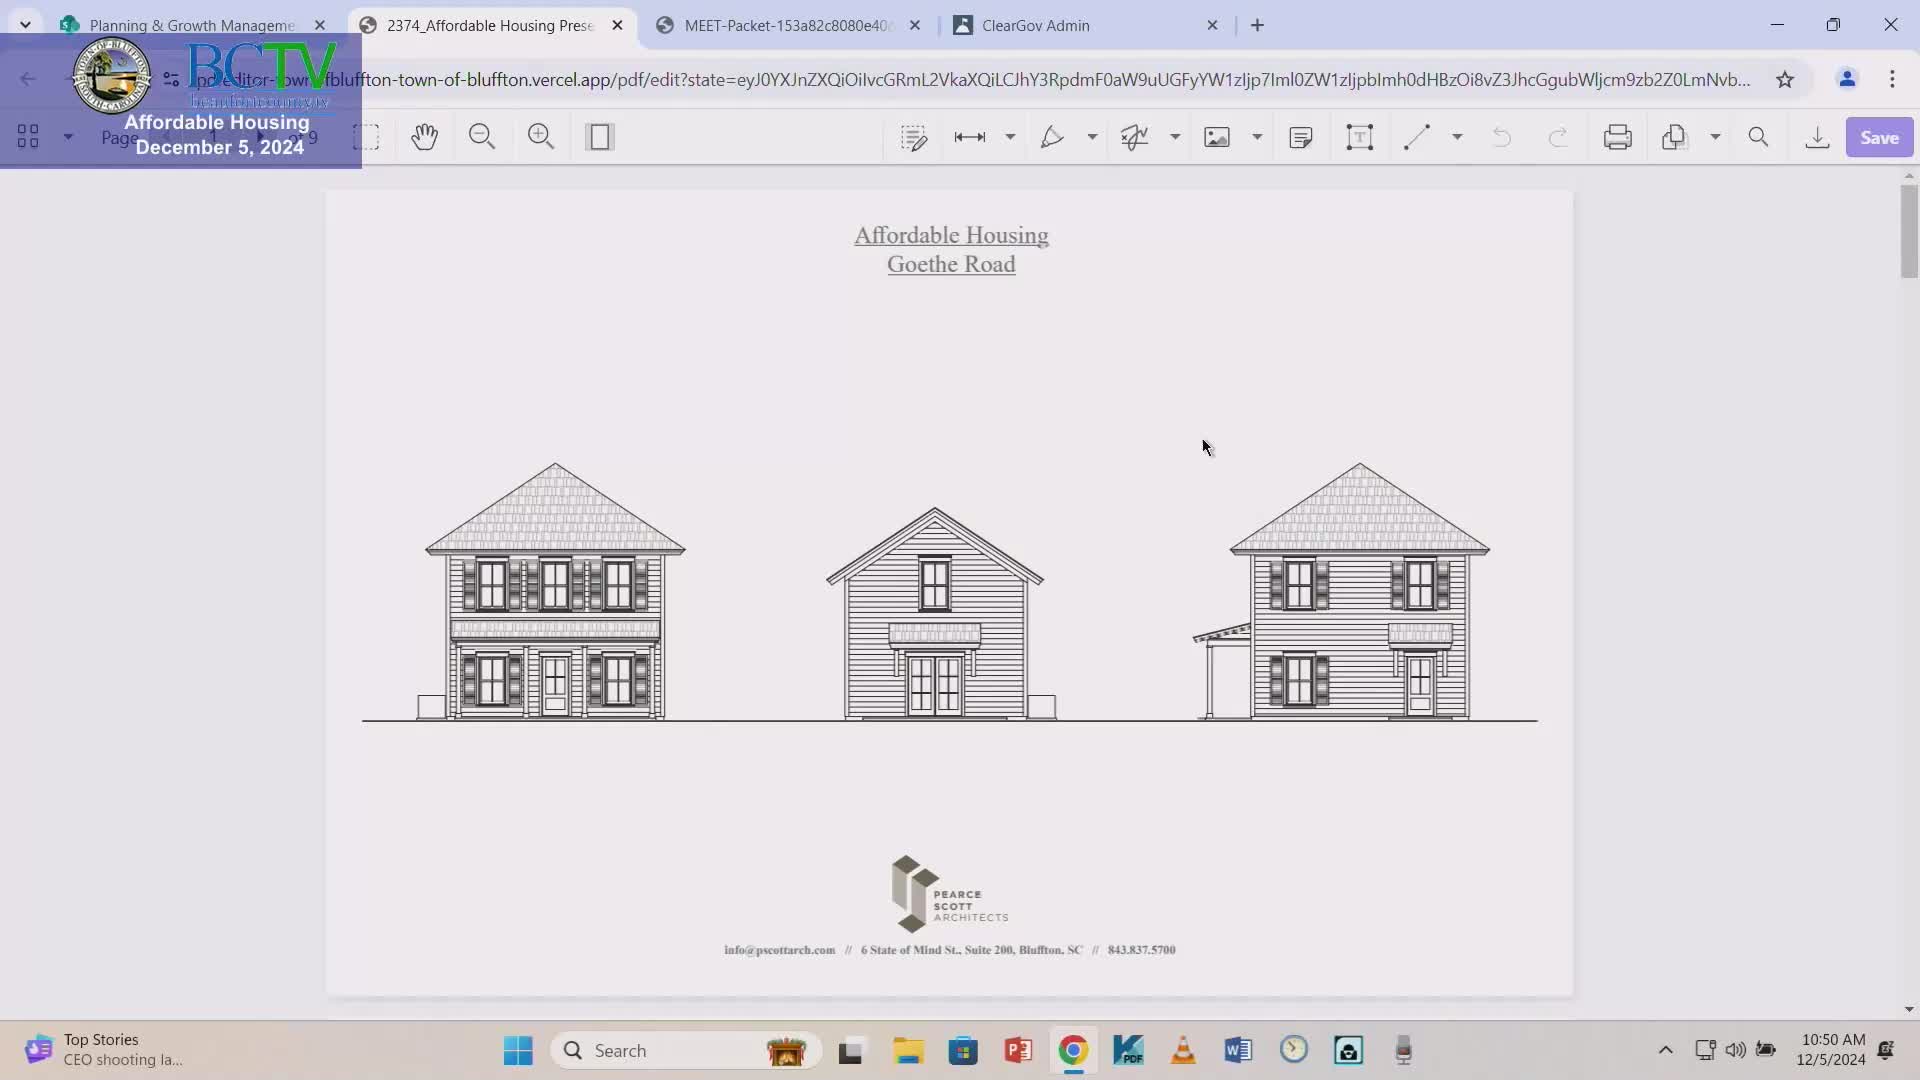Click the vertical scrollbar thumb

pyautogui.click(x=1909, y=232)
